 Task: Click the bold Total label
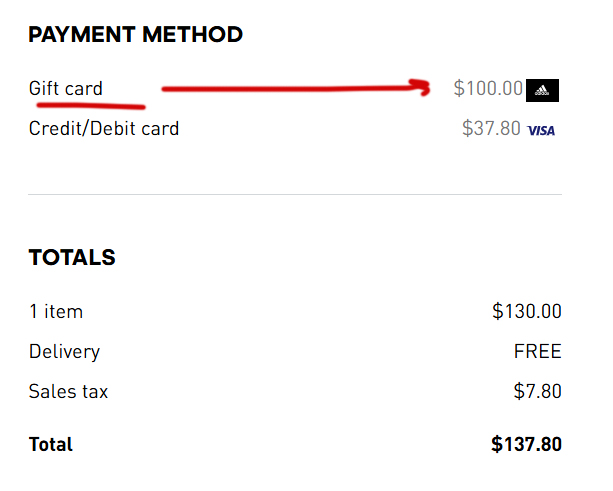click(x=51, y=444)
